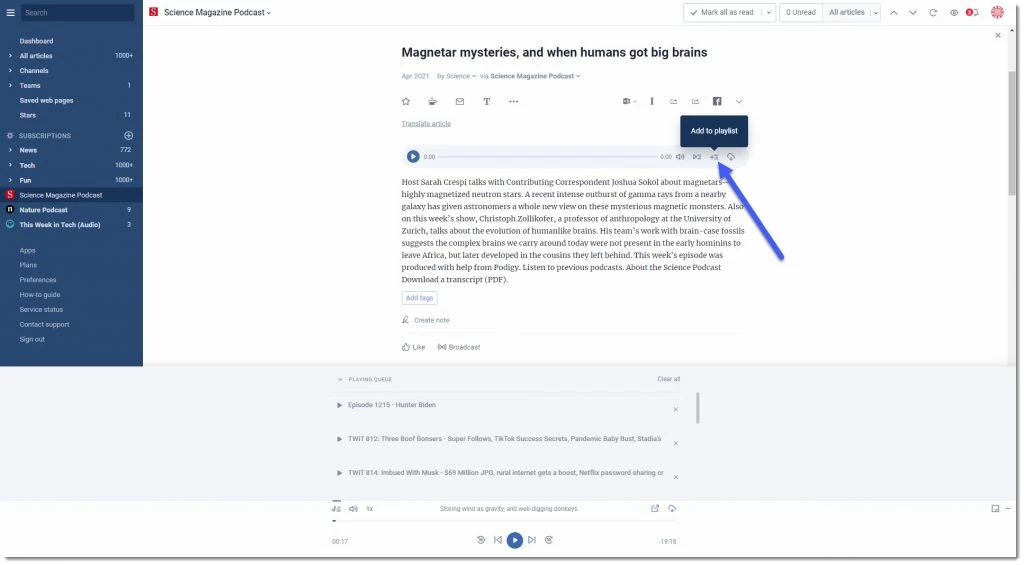
Task: Play the Magnetar mysteries episode
Action: point(413,156)
